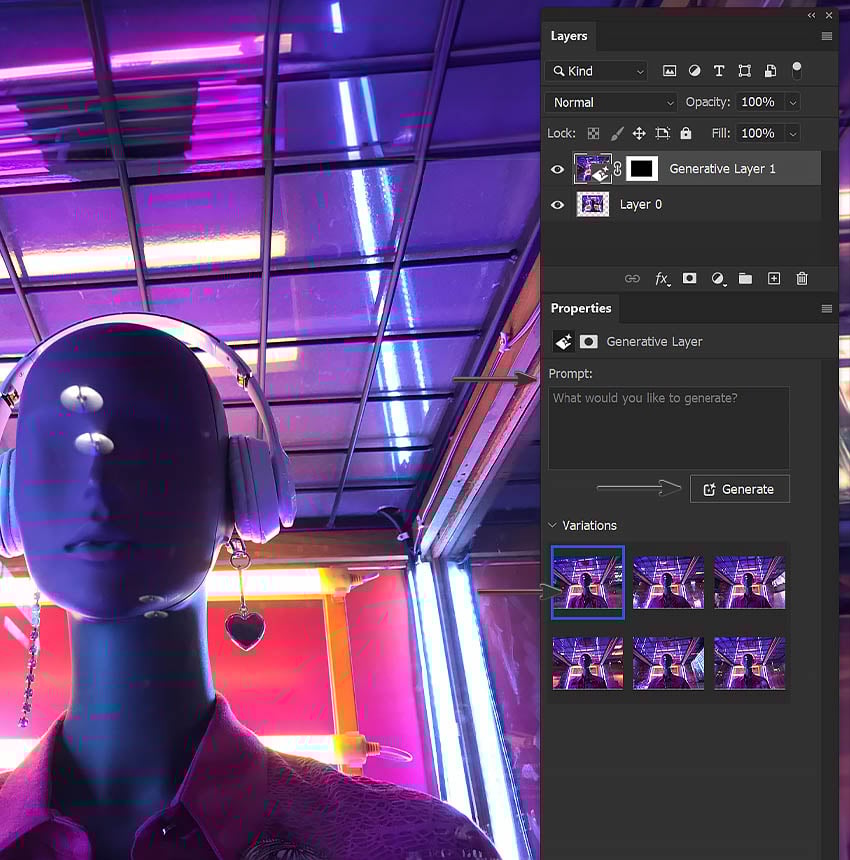
Task: Toggle visibility of Layer 0
Action: 557,204
